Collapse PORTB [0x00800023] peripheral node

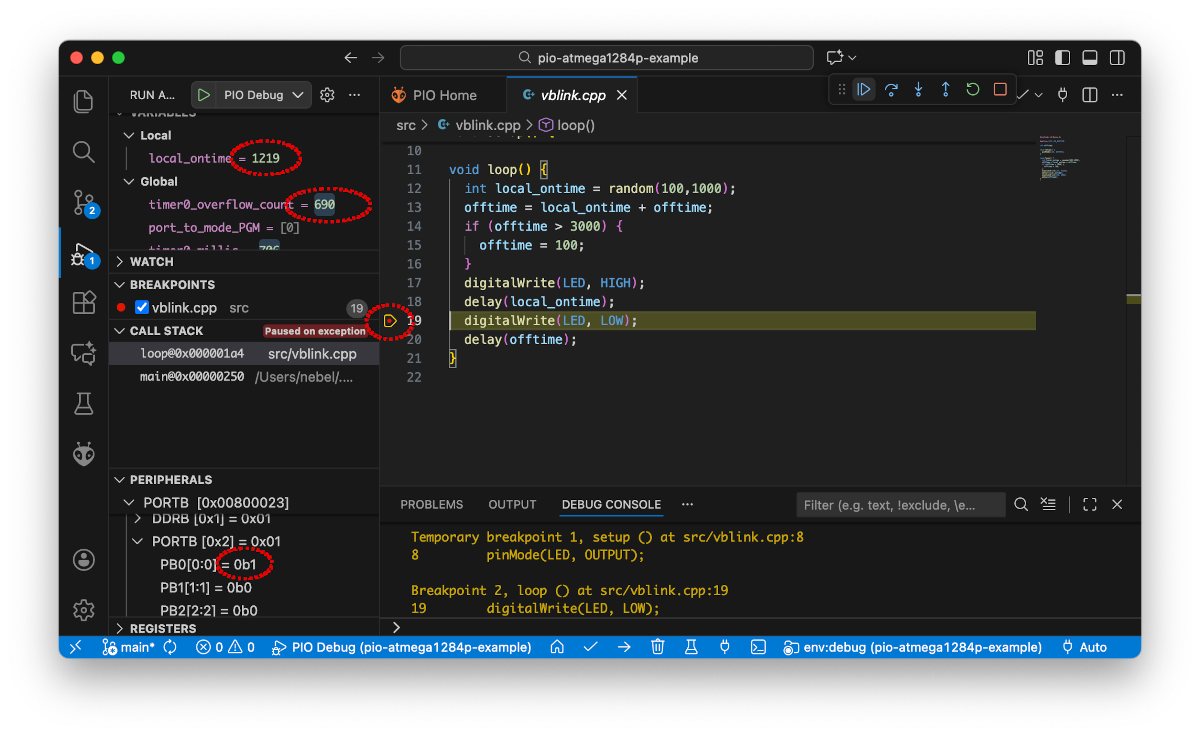[129, 503]
